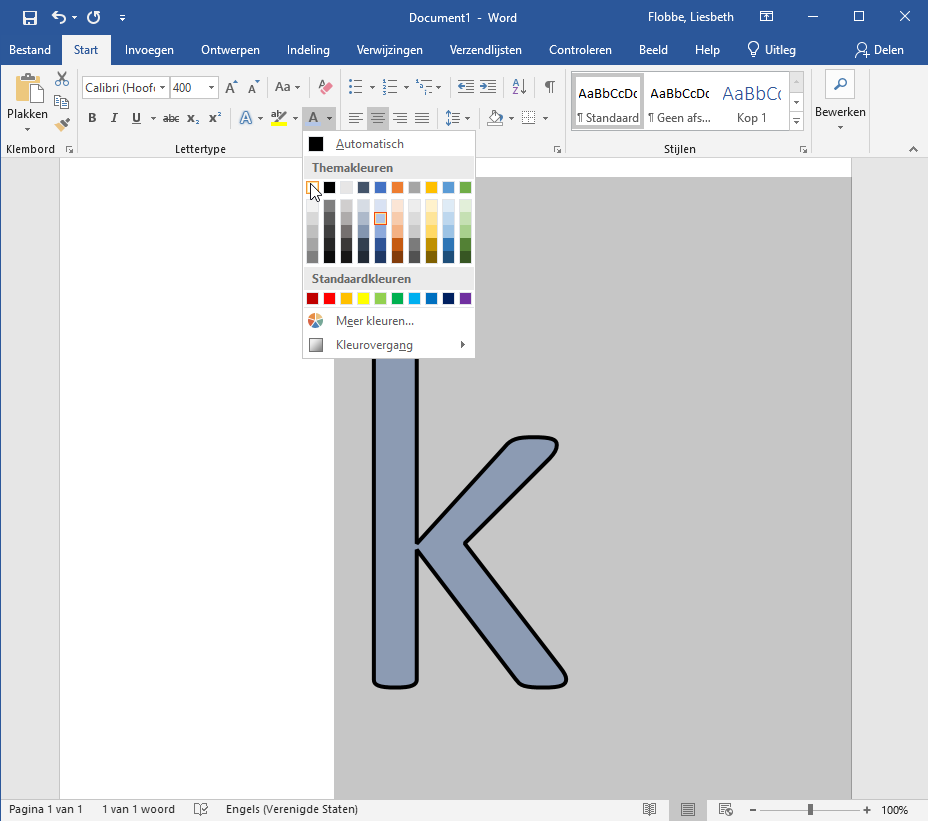
Task: Open numbered list style dropdown
Action: 406,88
